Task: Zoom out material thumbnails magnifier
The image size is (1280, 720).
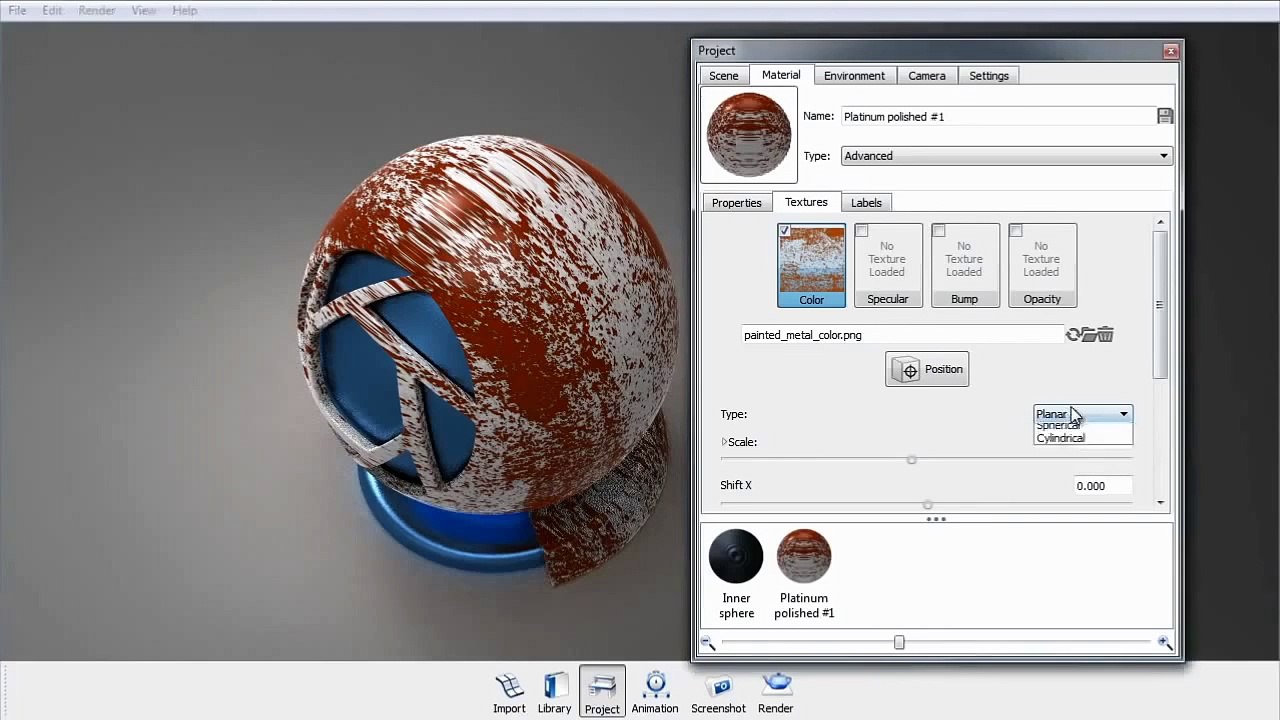Action: click(x=708, y=643)
